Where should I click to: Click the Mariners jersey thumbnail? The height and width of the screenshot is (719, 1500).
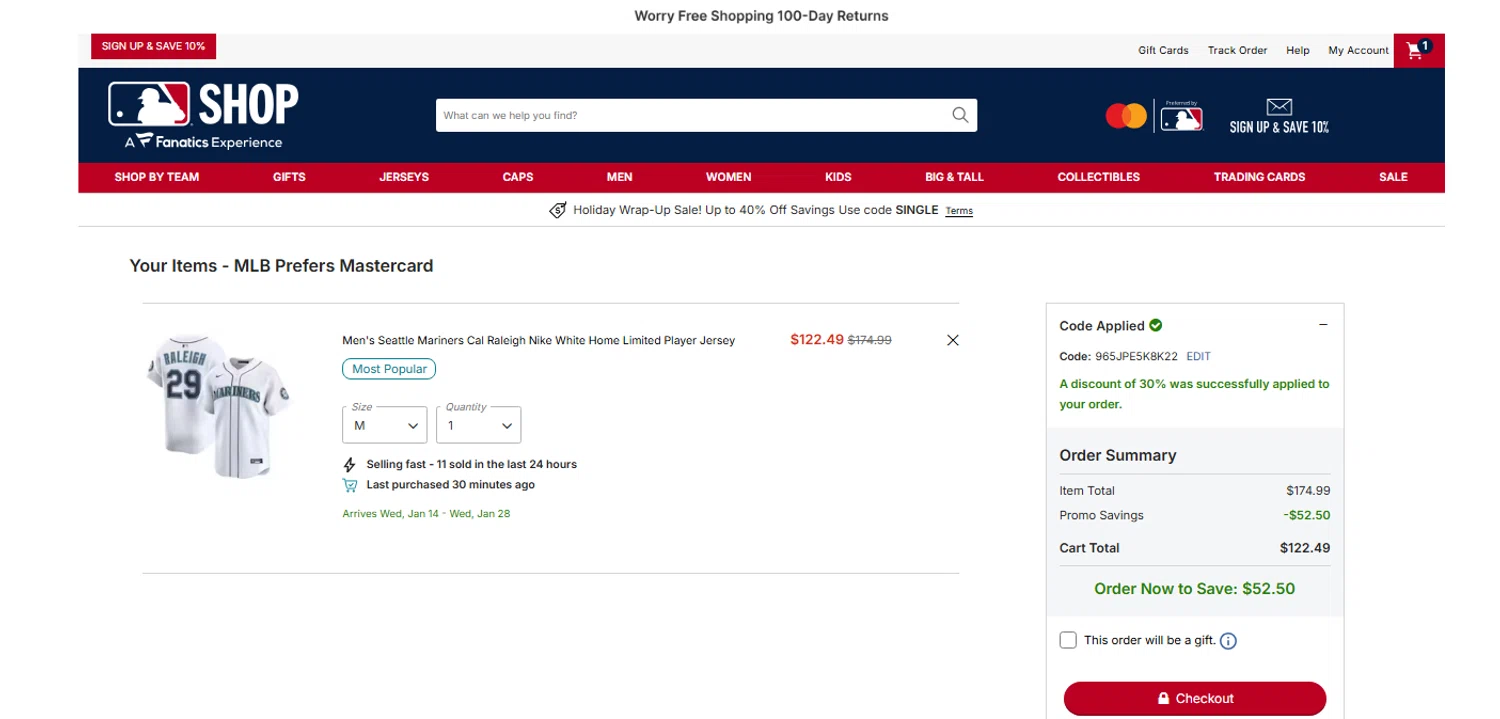coord(220,406)
